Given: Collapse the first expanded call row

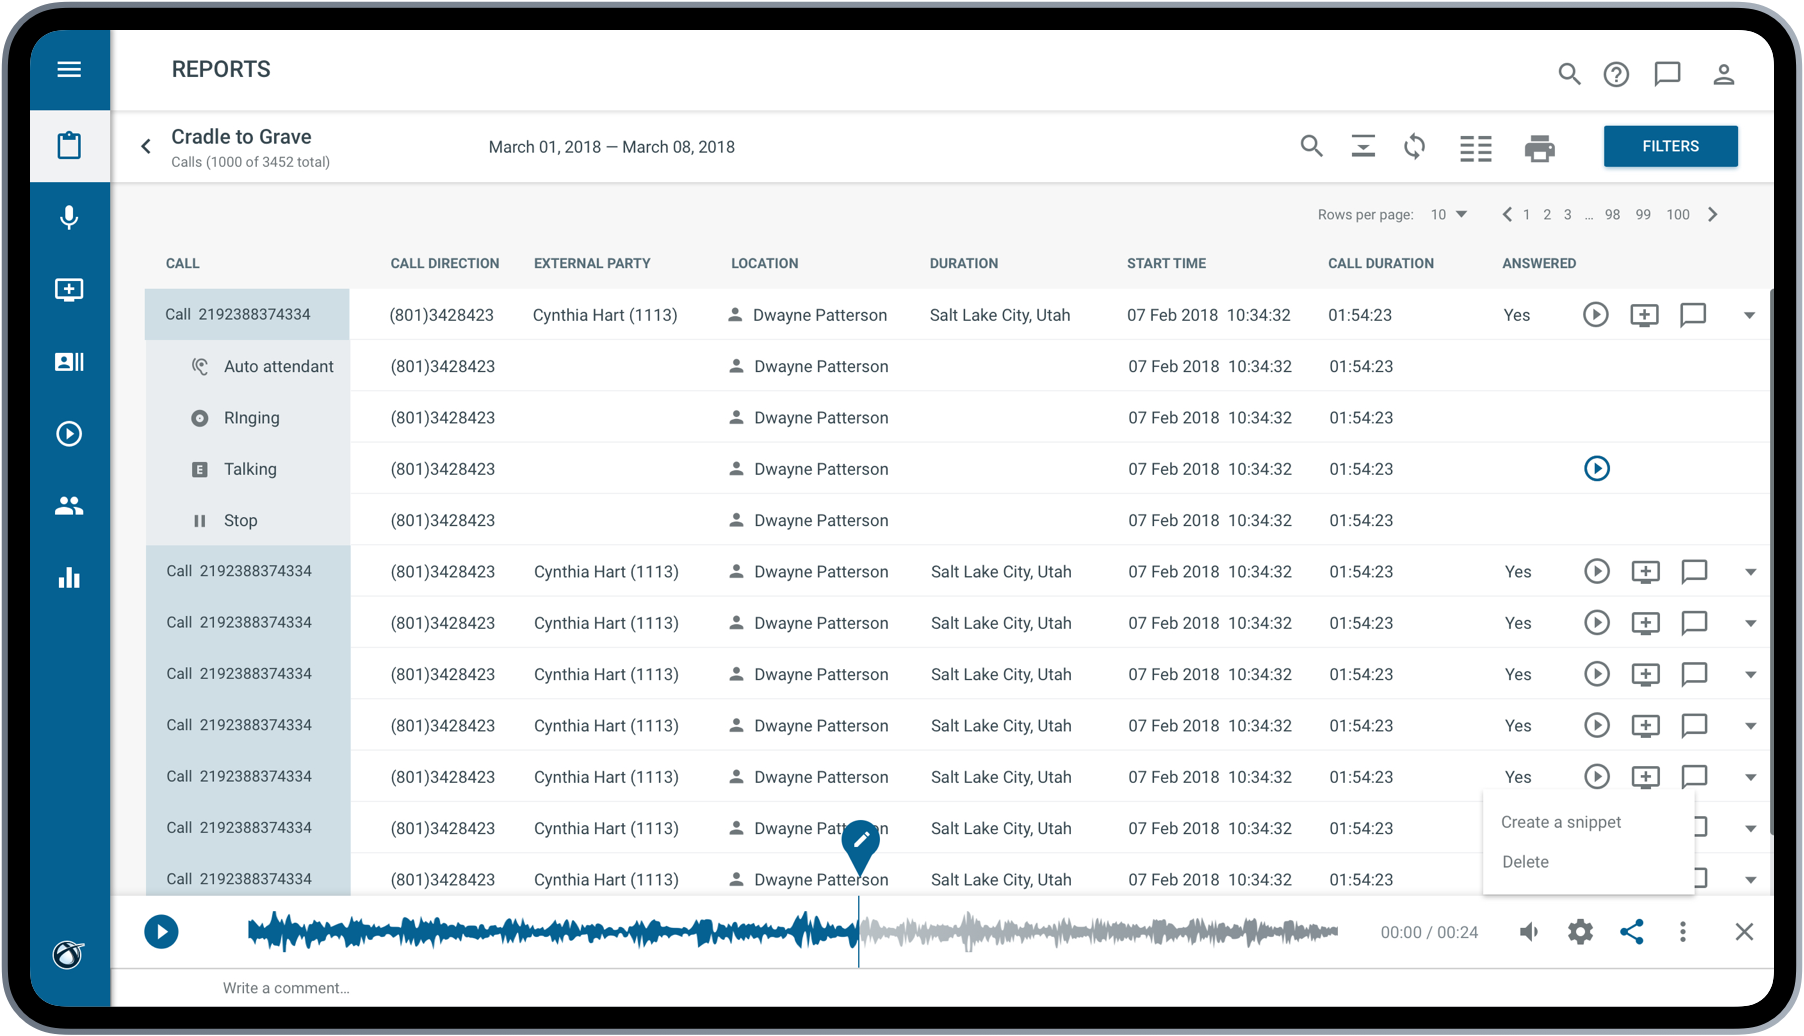Looking at the screenshot, I should [1749, 315].
